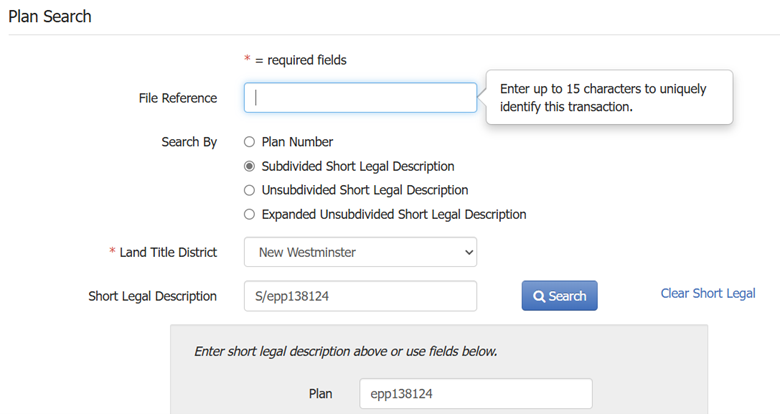Viewport: 780px width, 414px height.
Task: Choose Unsubdivided Short Legal Description radio option
Action: (249, 190)
